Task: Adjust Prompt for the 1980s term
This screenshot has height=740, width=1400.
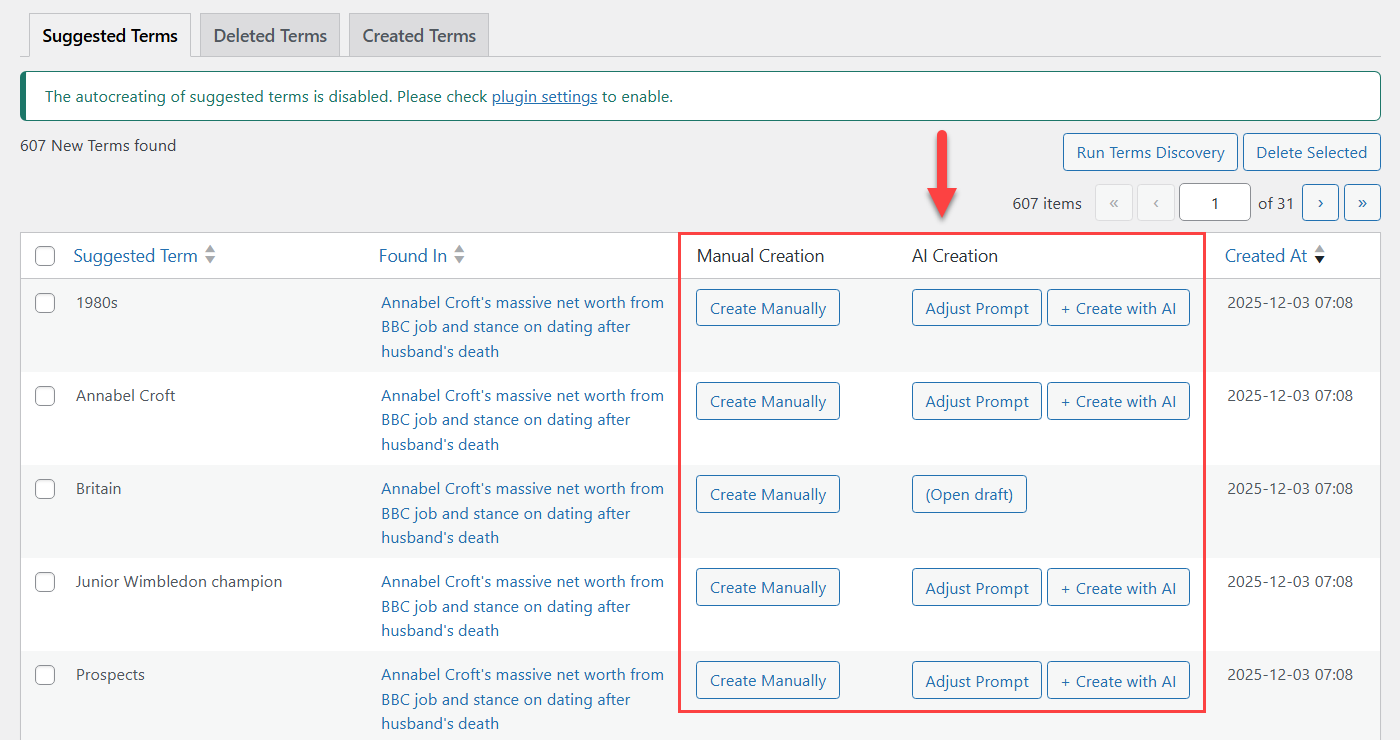Action: 976,307
